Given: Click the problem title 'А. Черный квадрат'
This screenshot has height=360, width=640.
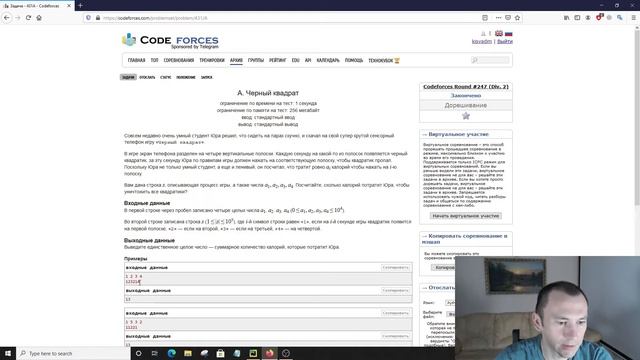Looking at the screenshot, I should (x=268, y=93).
